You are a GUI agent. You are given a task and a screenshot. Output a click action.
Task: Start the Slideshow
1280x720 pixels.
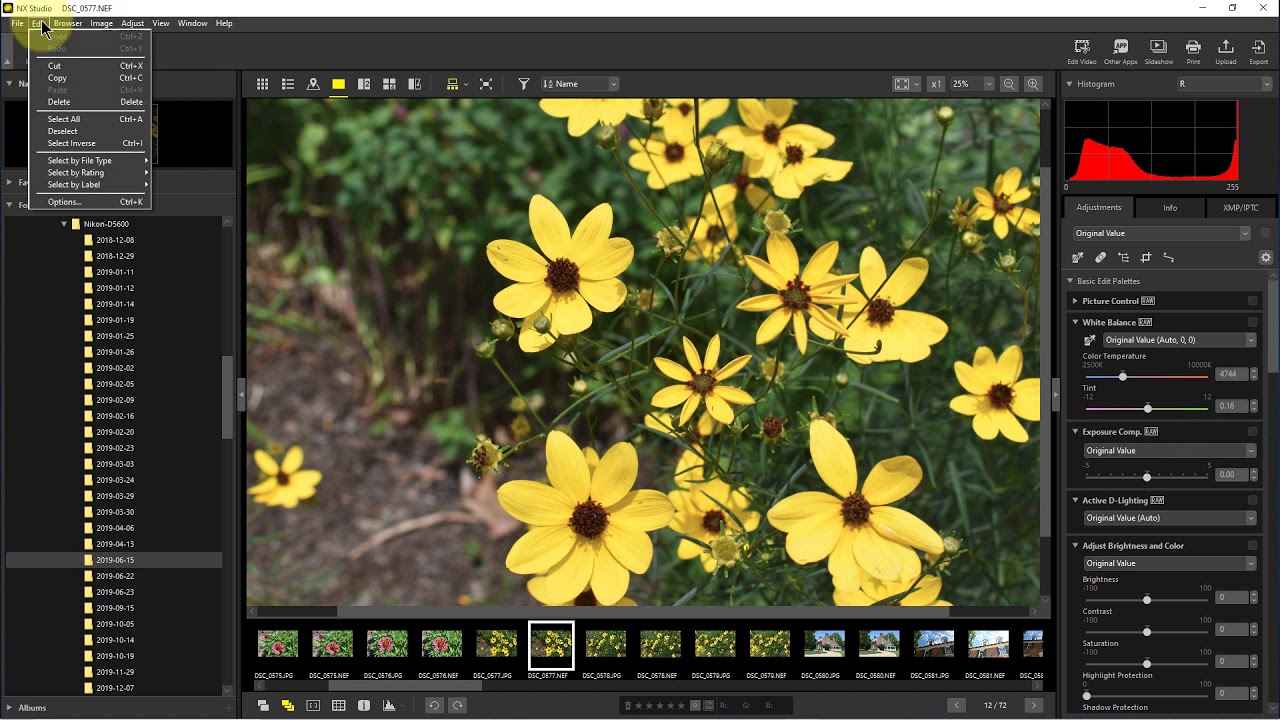click(1158, 52)
